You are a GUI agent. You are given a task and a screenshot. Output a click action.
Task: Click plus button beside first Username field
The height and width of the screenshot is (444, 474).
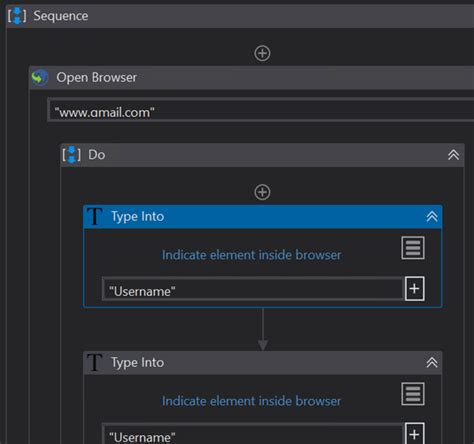[414, 288]
